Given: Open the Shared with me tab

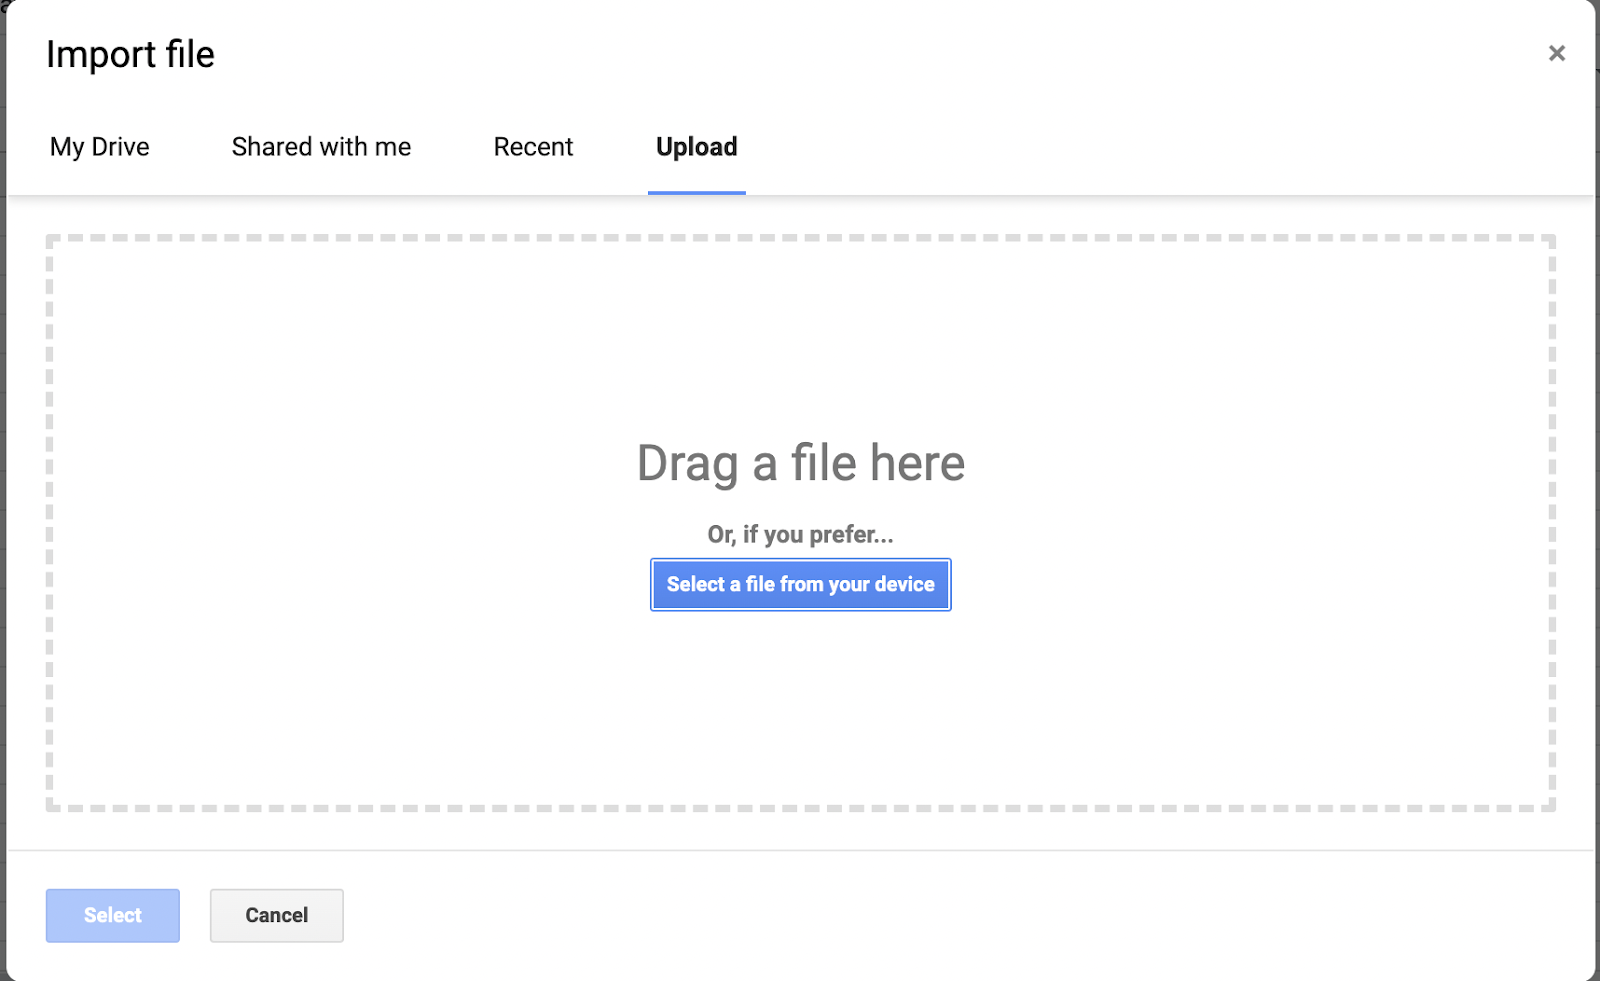Looking at the screenshot, I should (x=321, y=147).
